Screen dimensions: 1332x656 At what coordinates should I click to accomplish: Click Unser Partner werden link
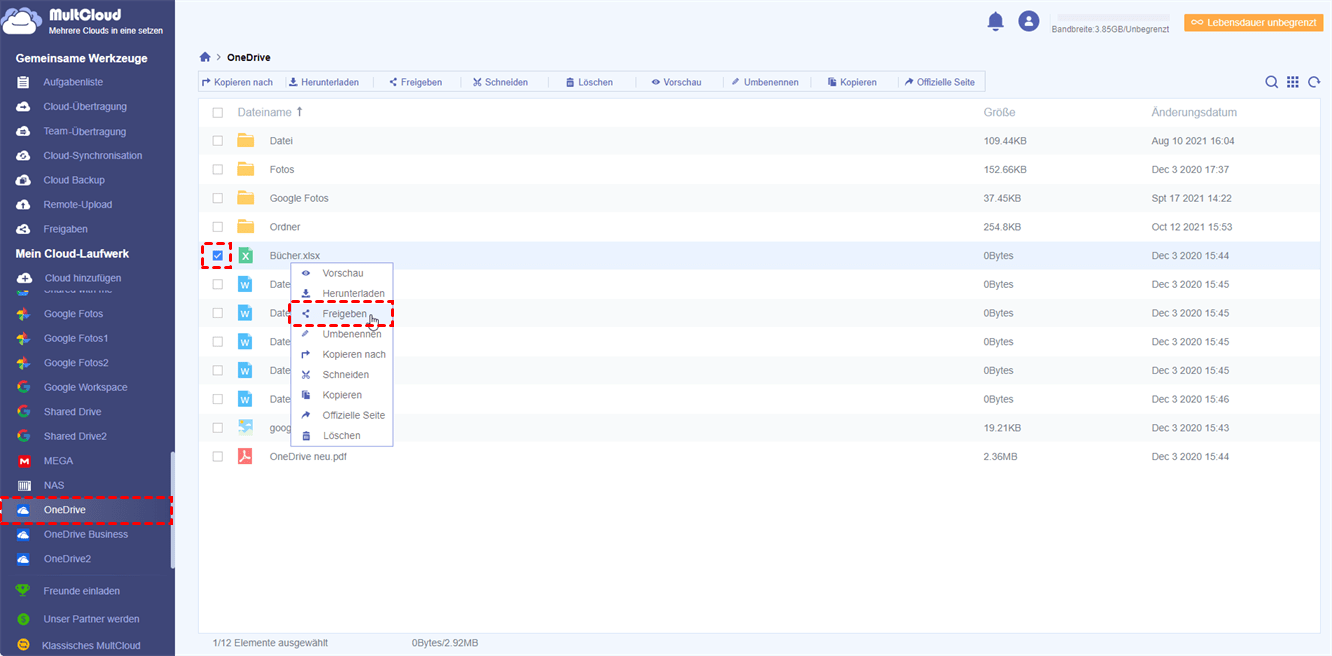(x=91, y=619)
